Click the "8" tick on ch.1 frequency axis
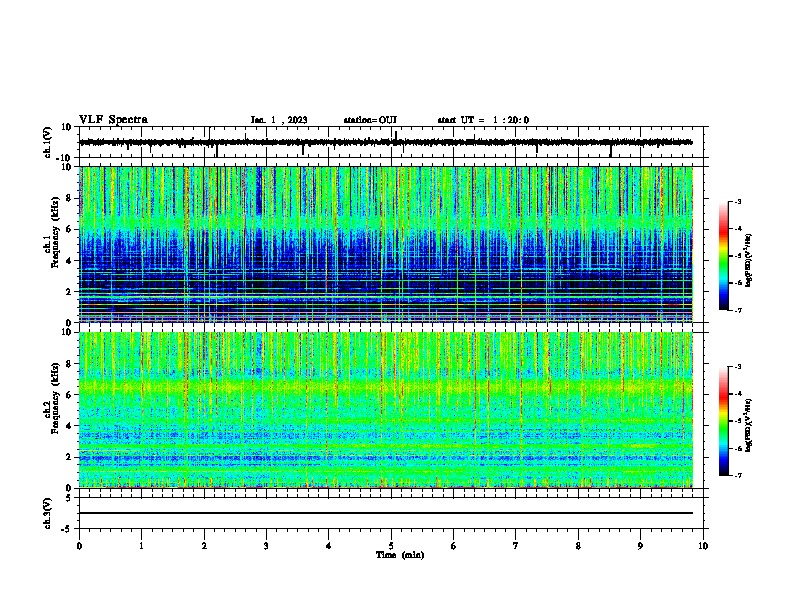This screenshot has width=792, height=612. [70, 198]
